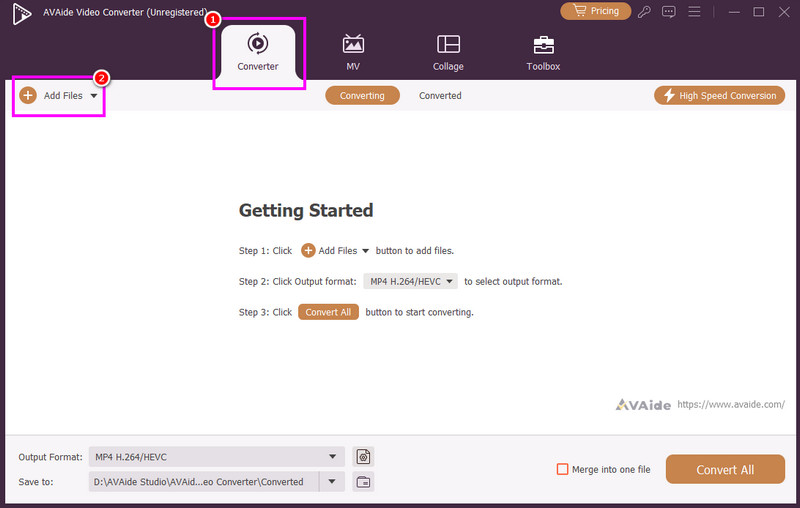Open output format settings gear icon
This screenshot has height=508, width=800.
coord(364,457)
